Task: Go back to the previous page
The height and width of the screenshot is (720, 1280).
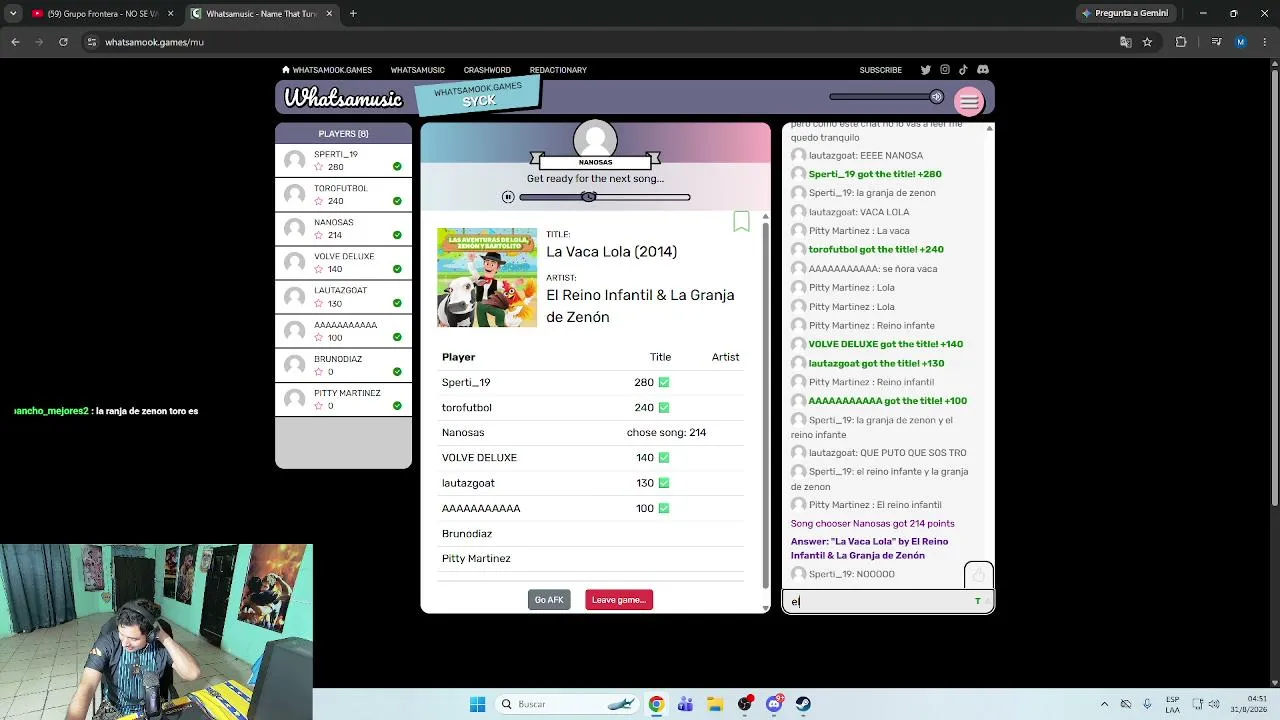Action: [x=15, y=42]
